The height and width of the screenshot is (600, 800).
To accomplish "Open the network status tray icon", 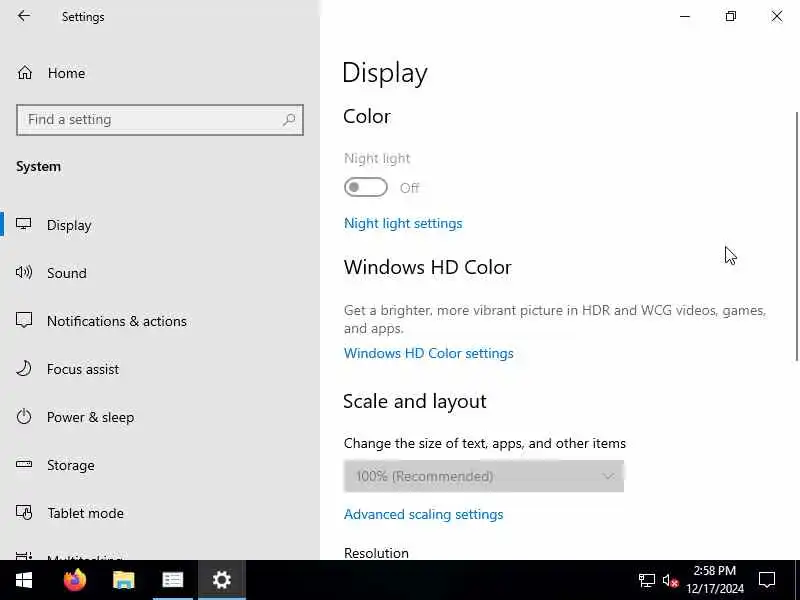I will (646, 580).
